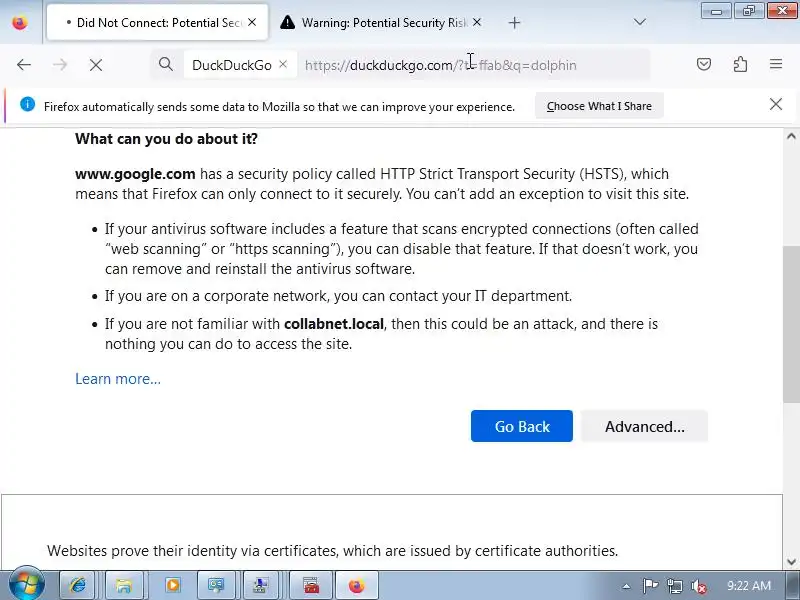
Task: Go back one page using back arrow
Action: 24,65
